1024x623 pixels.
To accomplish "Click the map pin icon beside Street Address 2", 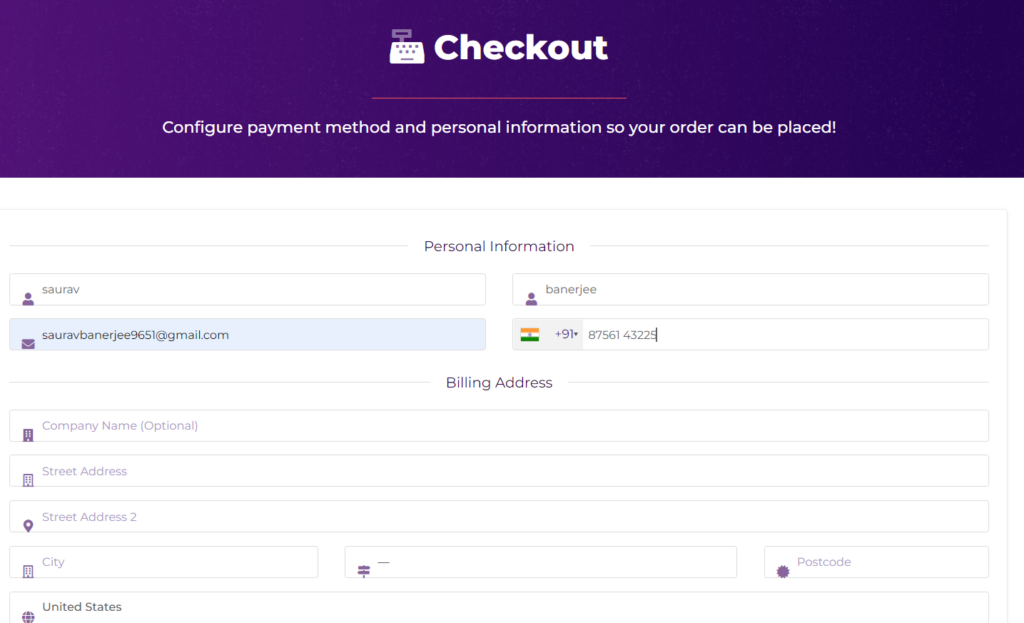I will point(28,525).
